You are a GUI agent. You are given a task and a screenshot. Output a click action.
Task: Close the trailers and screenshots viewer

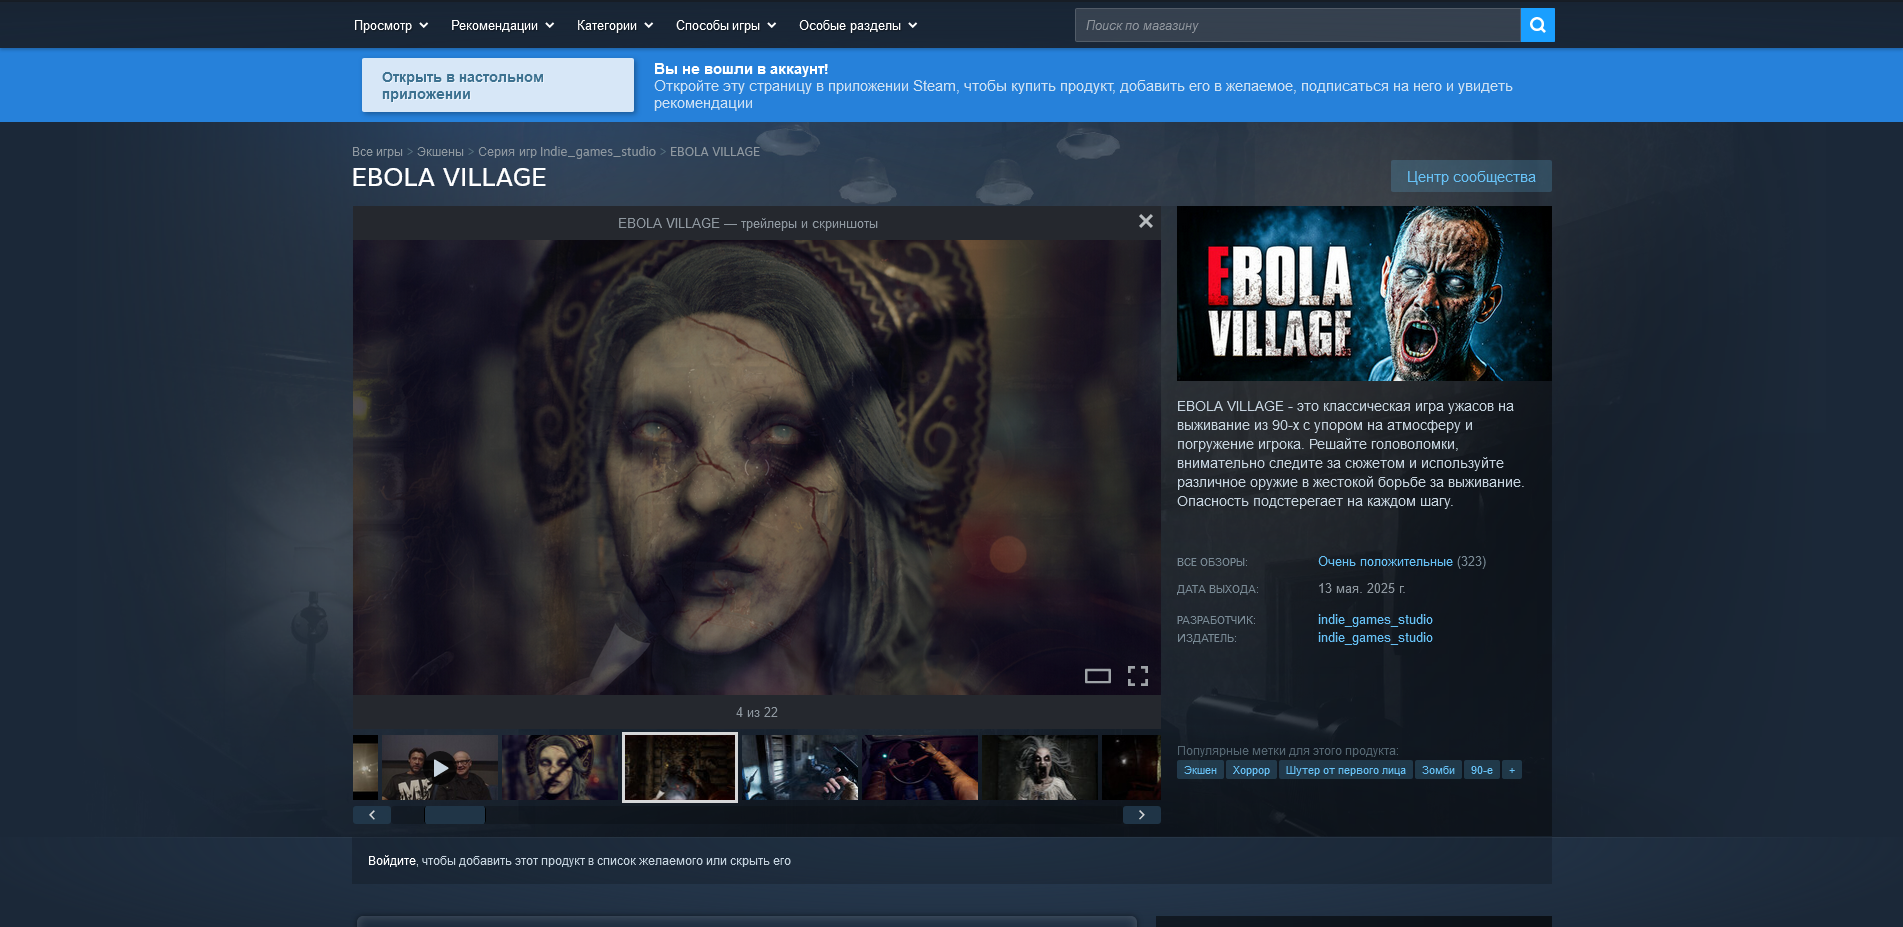point(1146,221)
